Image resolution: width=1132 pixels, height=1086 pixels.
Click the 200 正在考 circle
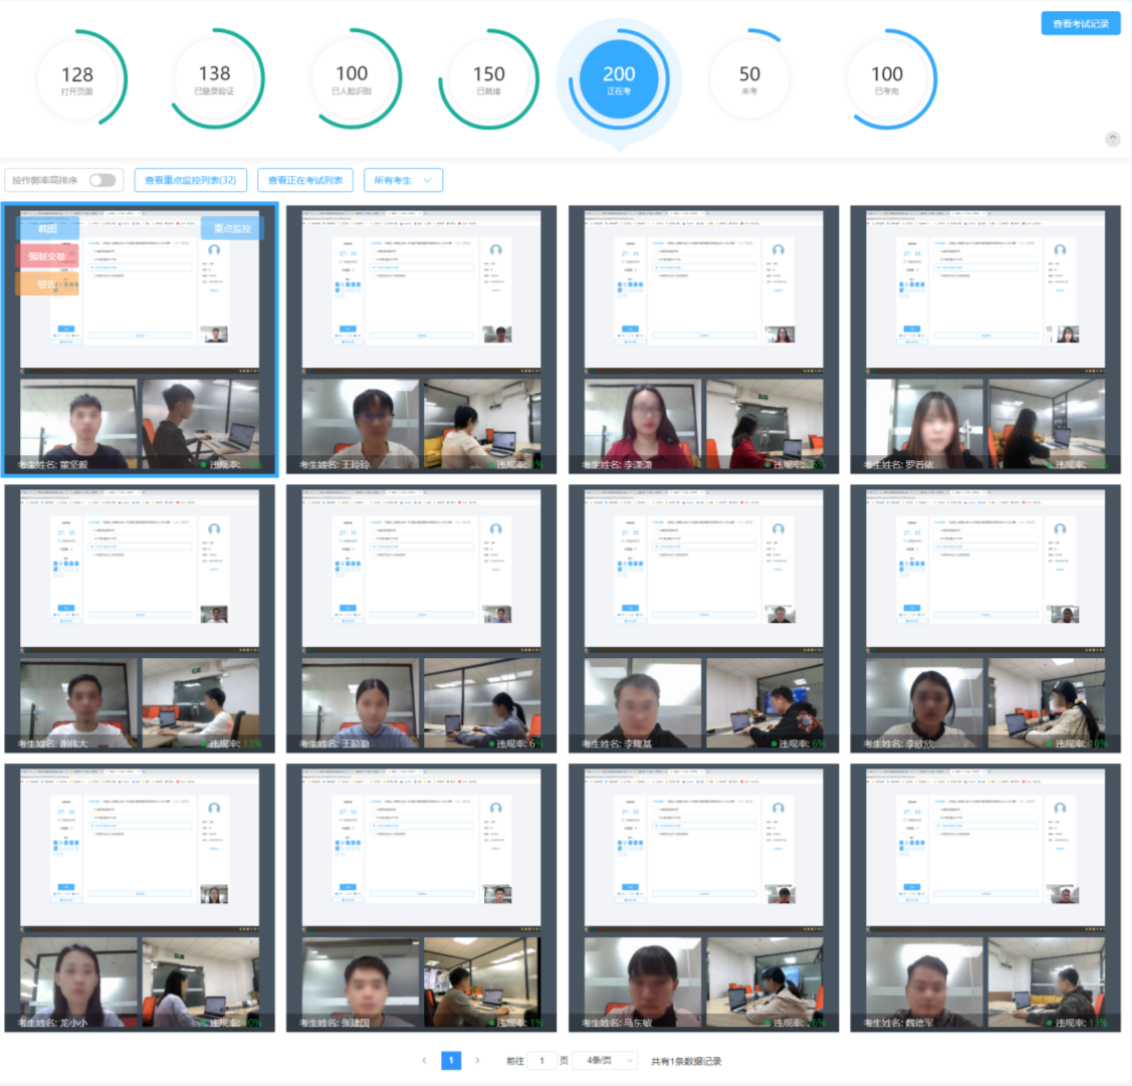(619, 79)
